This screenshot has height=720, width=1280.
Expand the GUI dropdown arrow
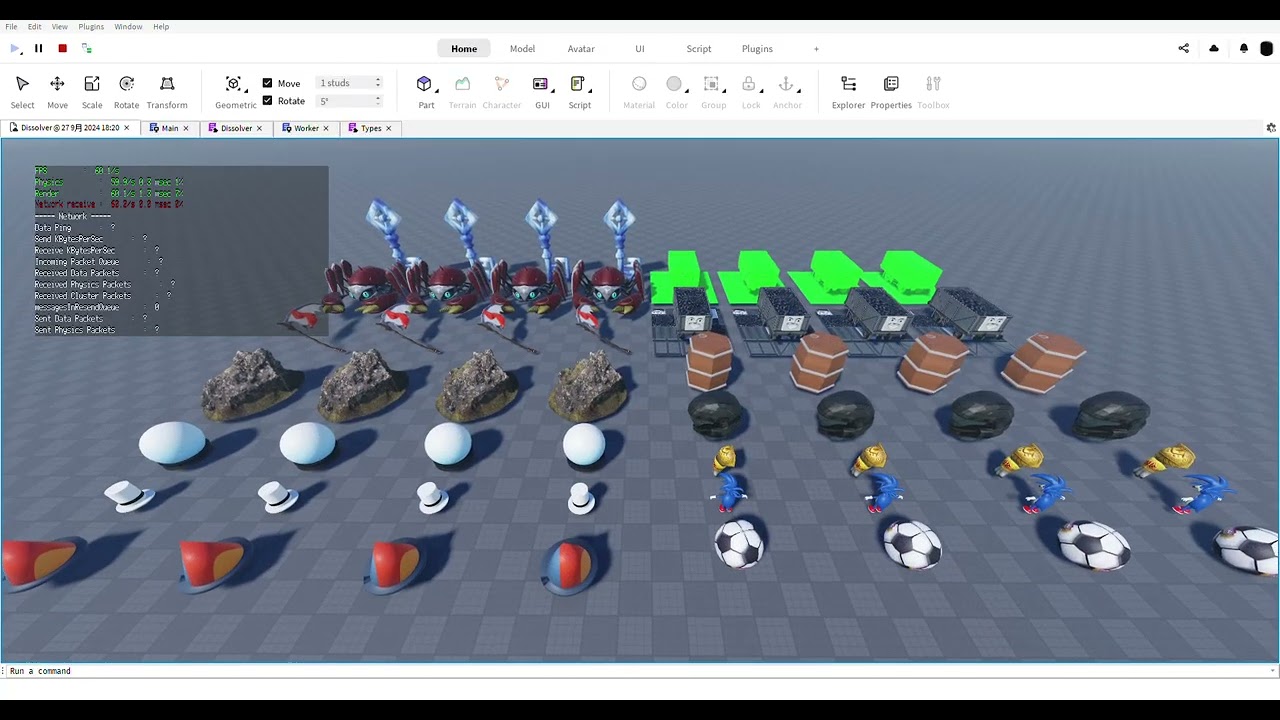pyautogui.click(x=552, y=92)
